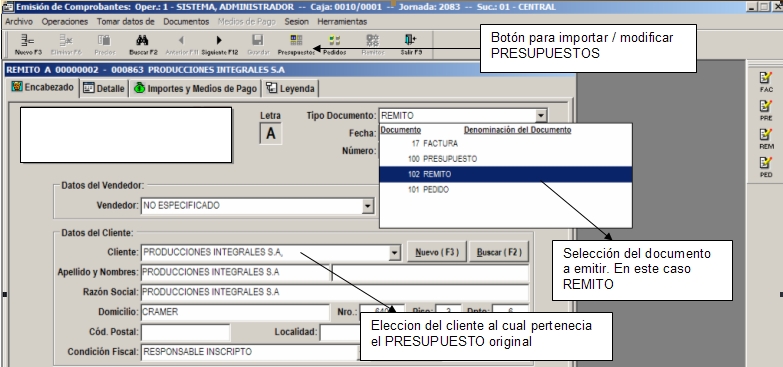Expand the Cliente dropdown list
The width and height of the screenshot is (783, 367).
click(394, 253)
